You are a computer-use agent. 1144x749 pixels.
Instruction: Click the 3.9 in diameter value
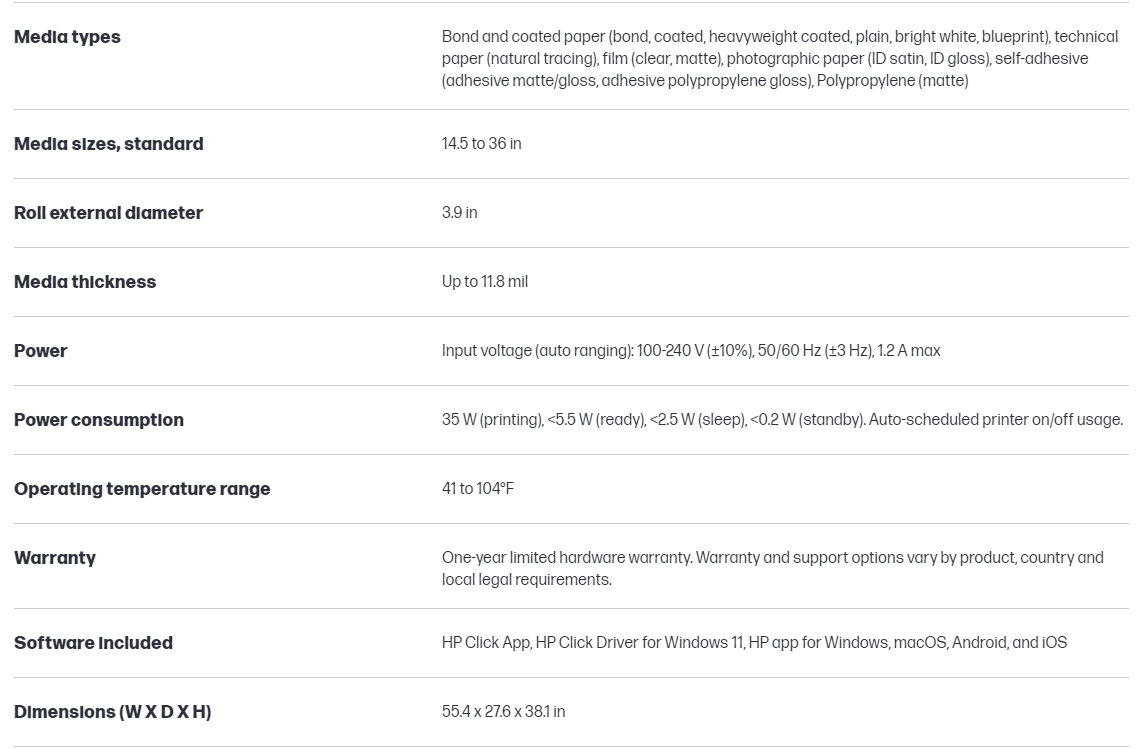459,213
